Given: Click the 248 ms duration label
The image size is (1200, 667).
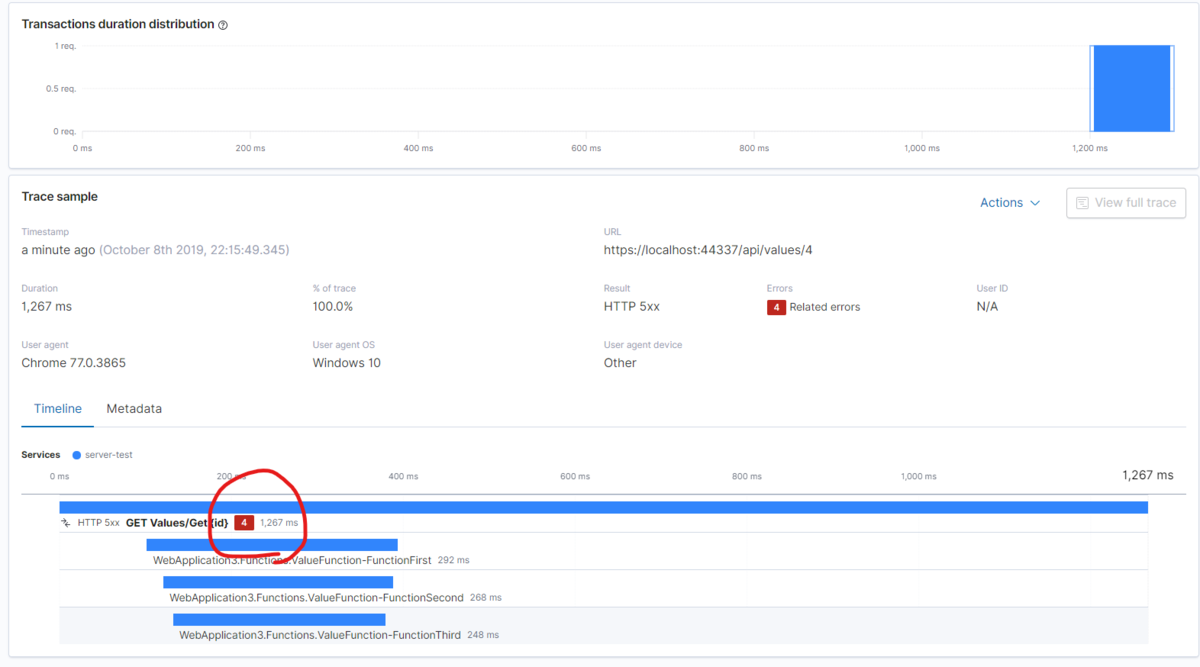Looking at the screenshot, I should click(483, 635).
